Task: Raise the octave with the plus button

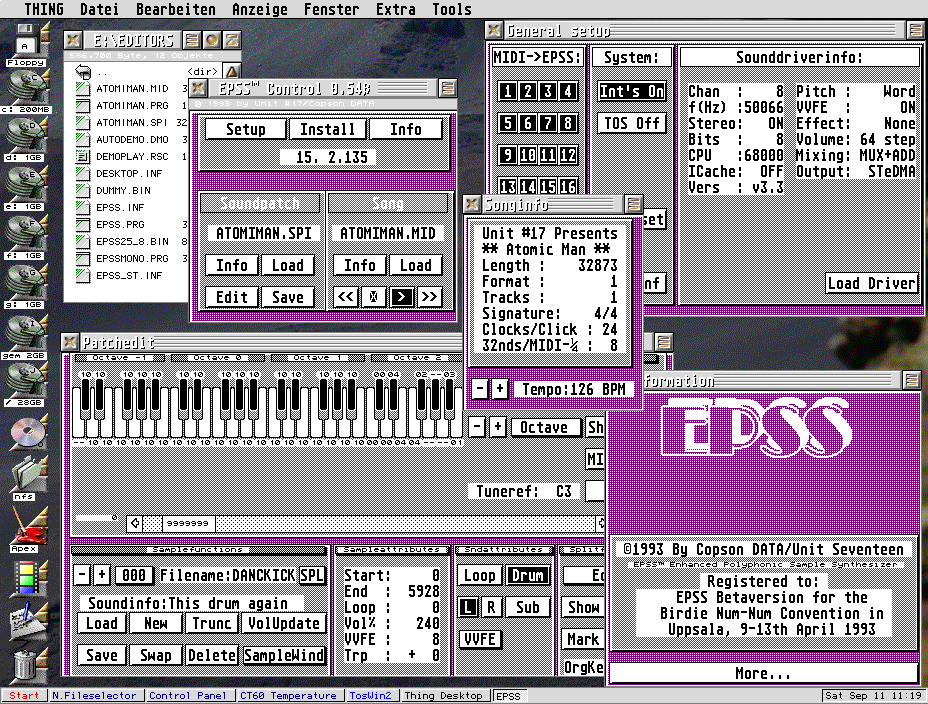Action: [x=498, y=427]
